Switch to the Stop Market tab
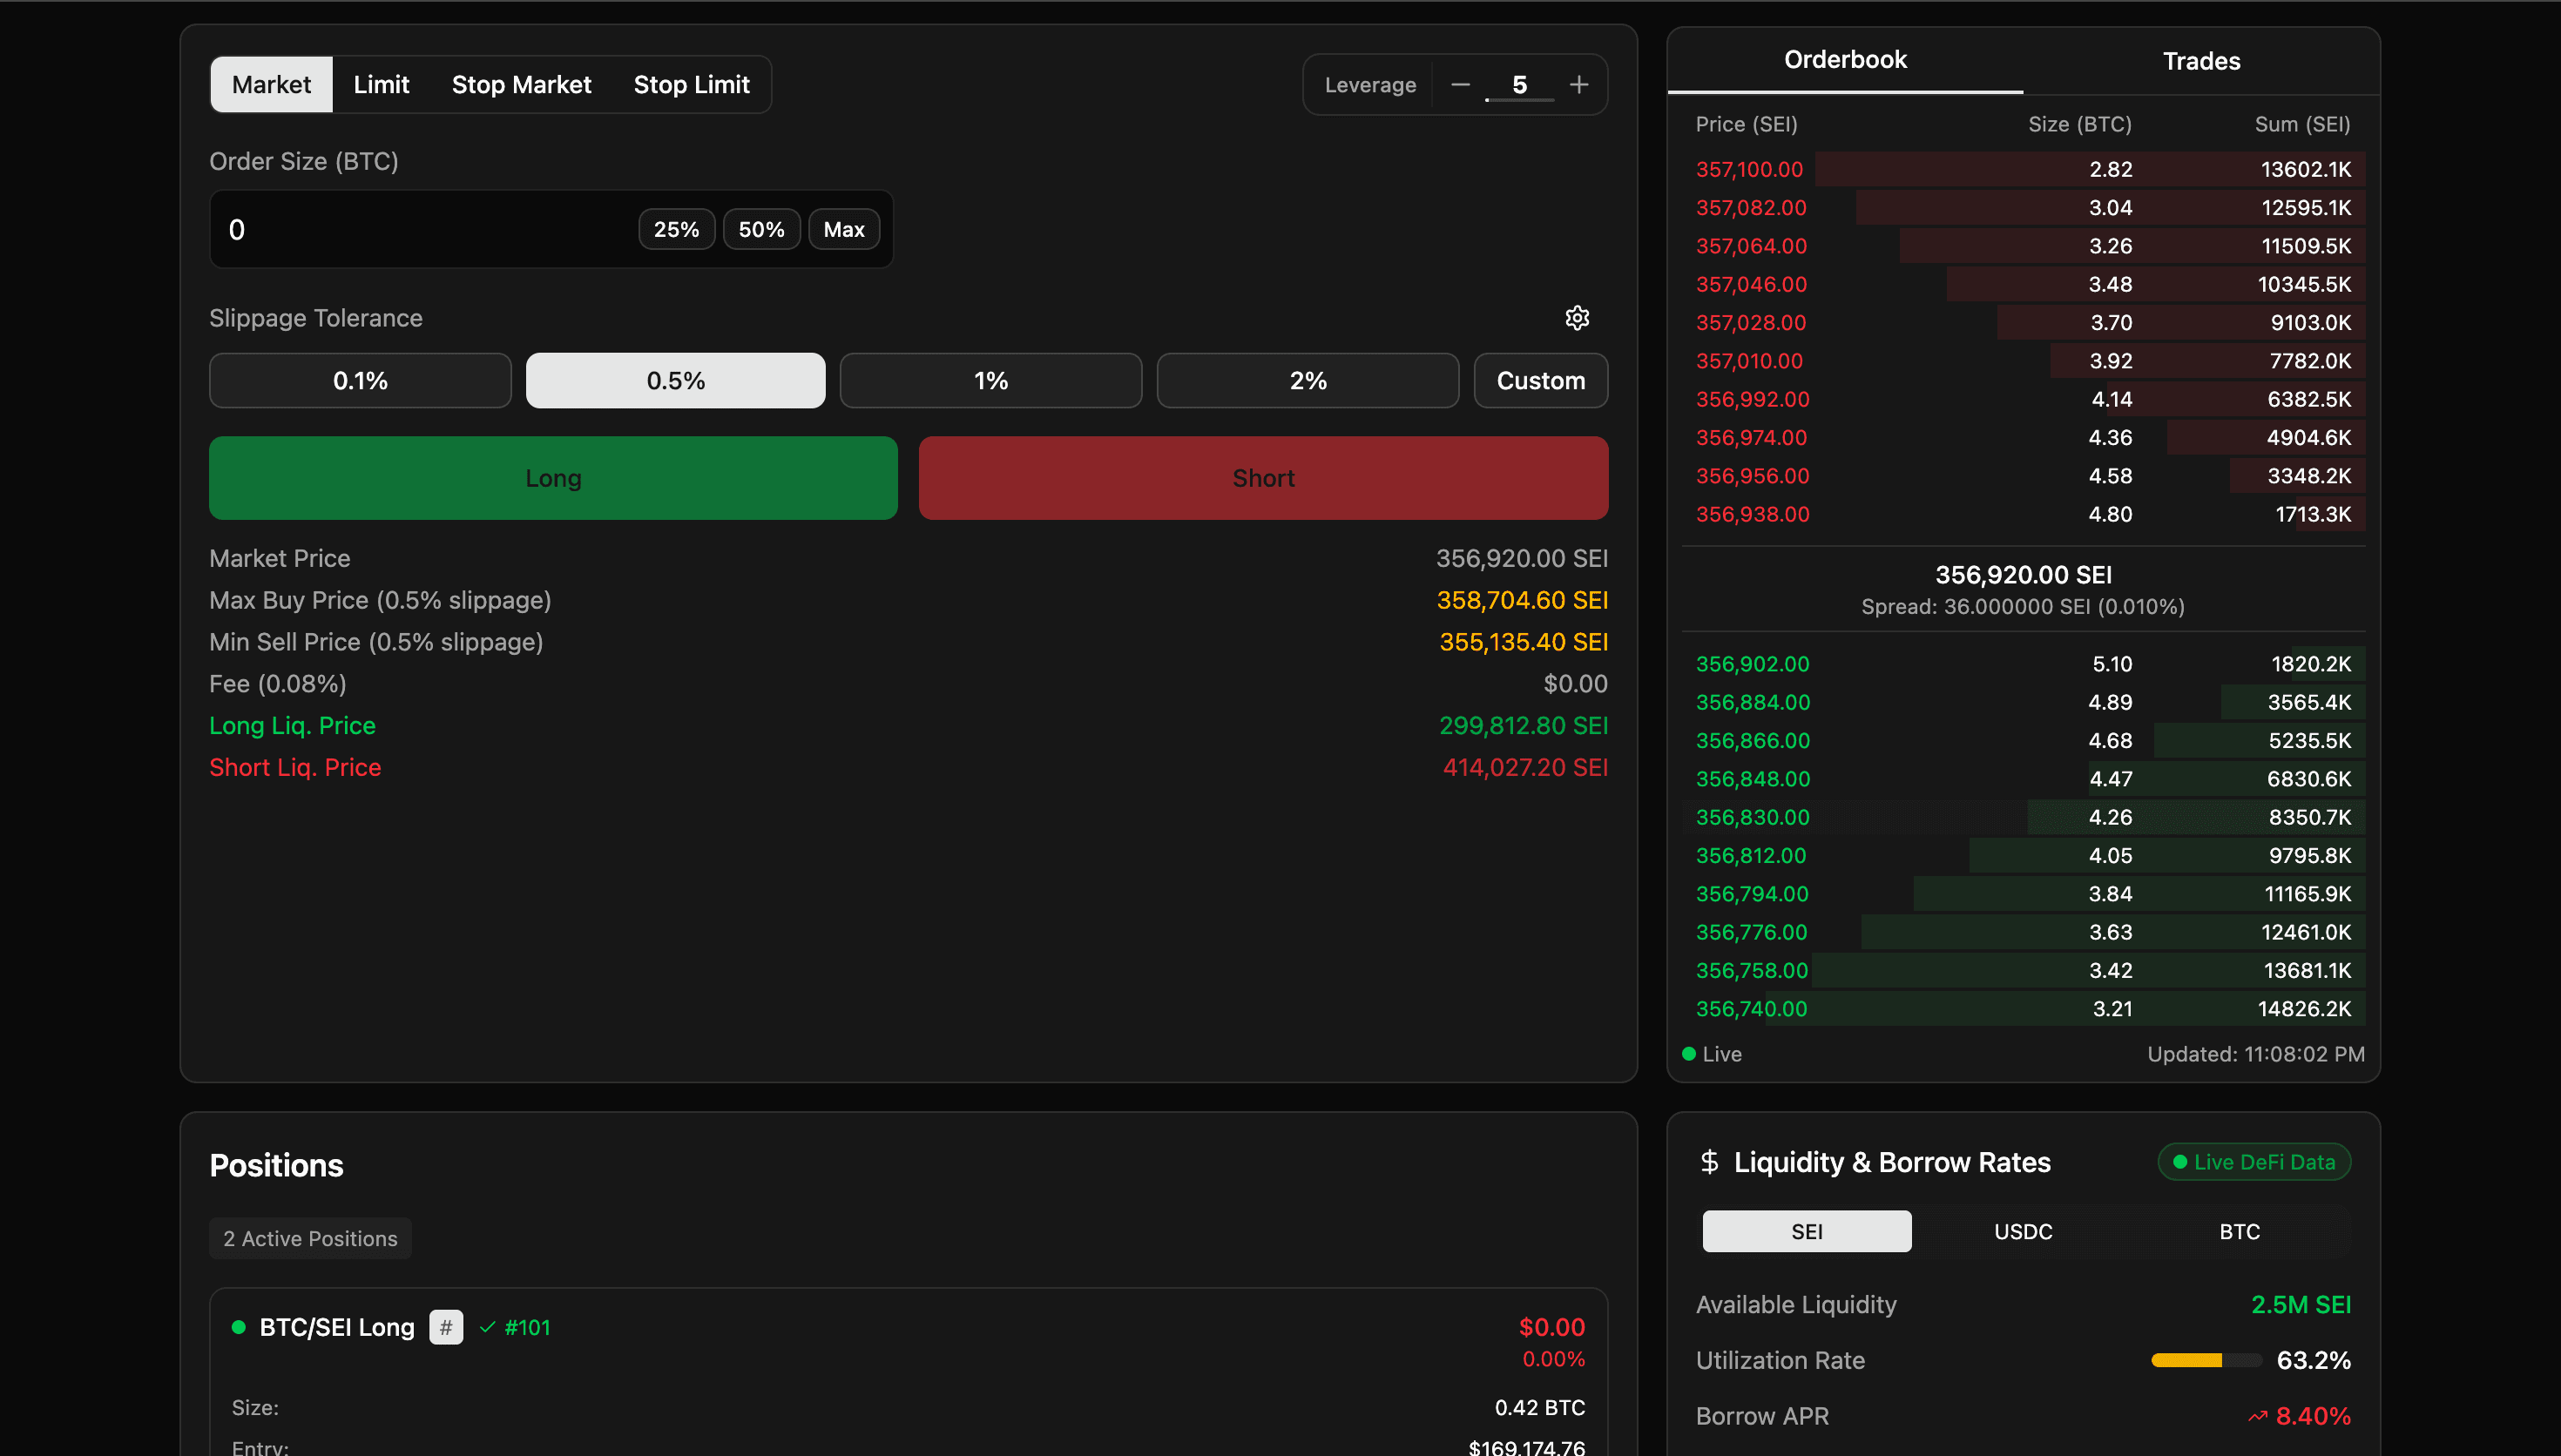The width and height of the screenshot is (2561, 1456). click(x=521, y=85)
